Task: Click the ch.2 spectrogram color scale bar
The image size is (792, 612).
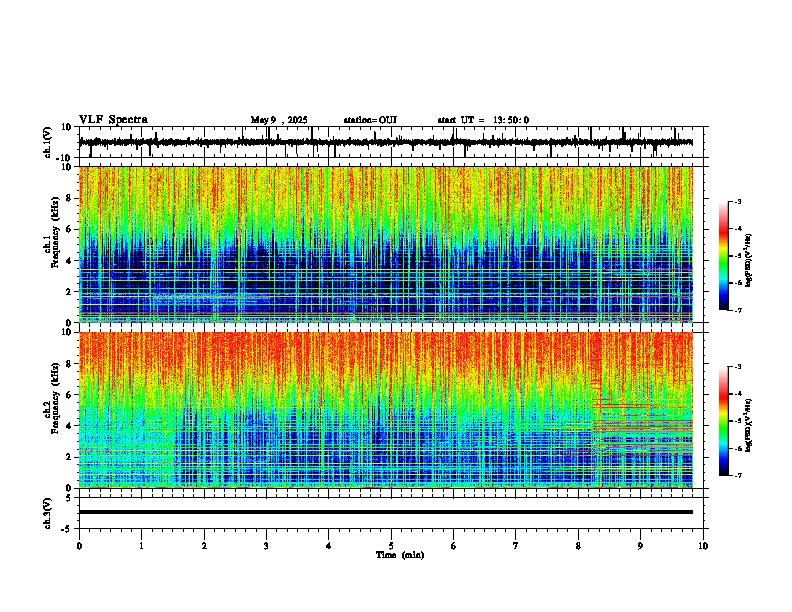Action: pyautogui.click(x=724, y=421)
